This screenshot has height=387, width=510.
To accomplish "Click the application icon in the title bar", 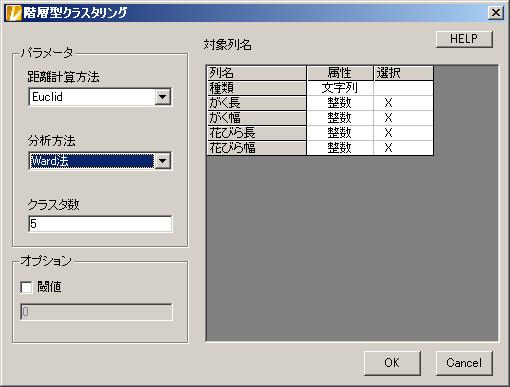I will (x=14, y=13).
